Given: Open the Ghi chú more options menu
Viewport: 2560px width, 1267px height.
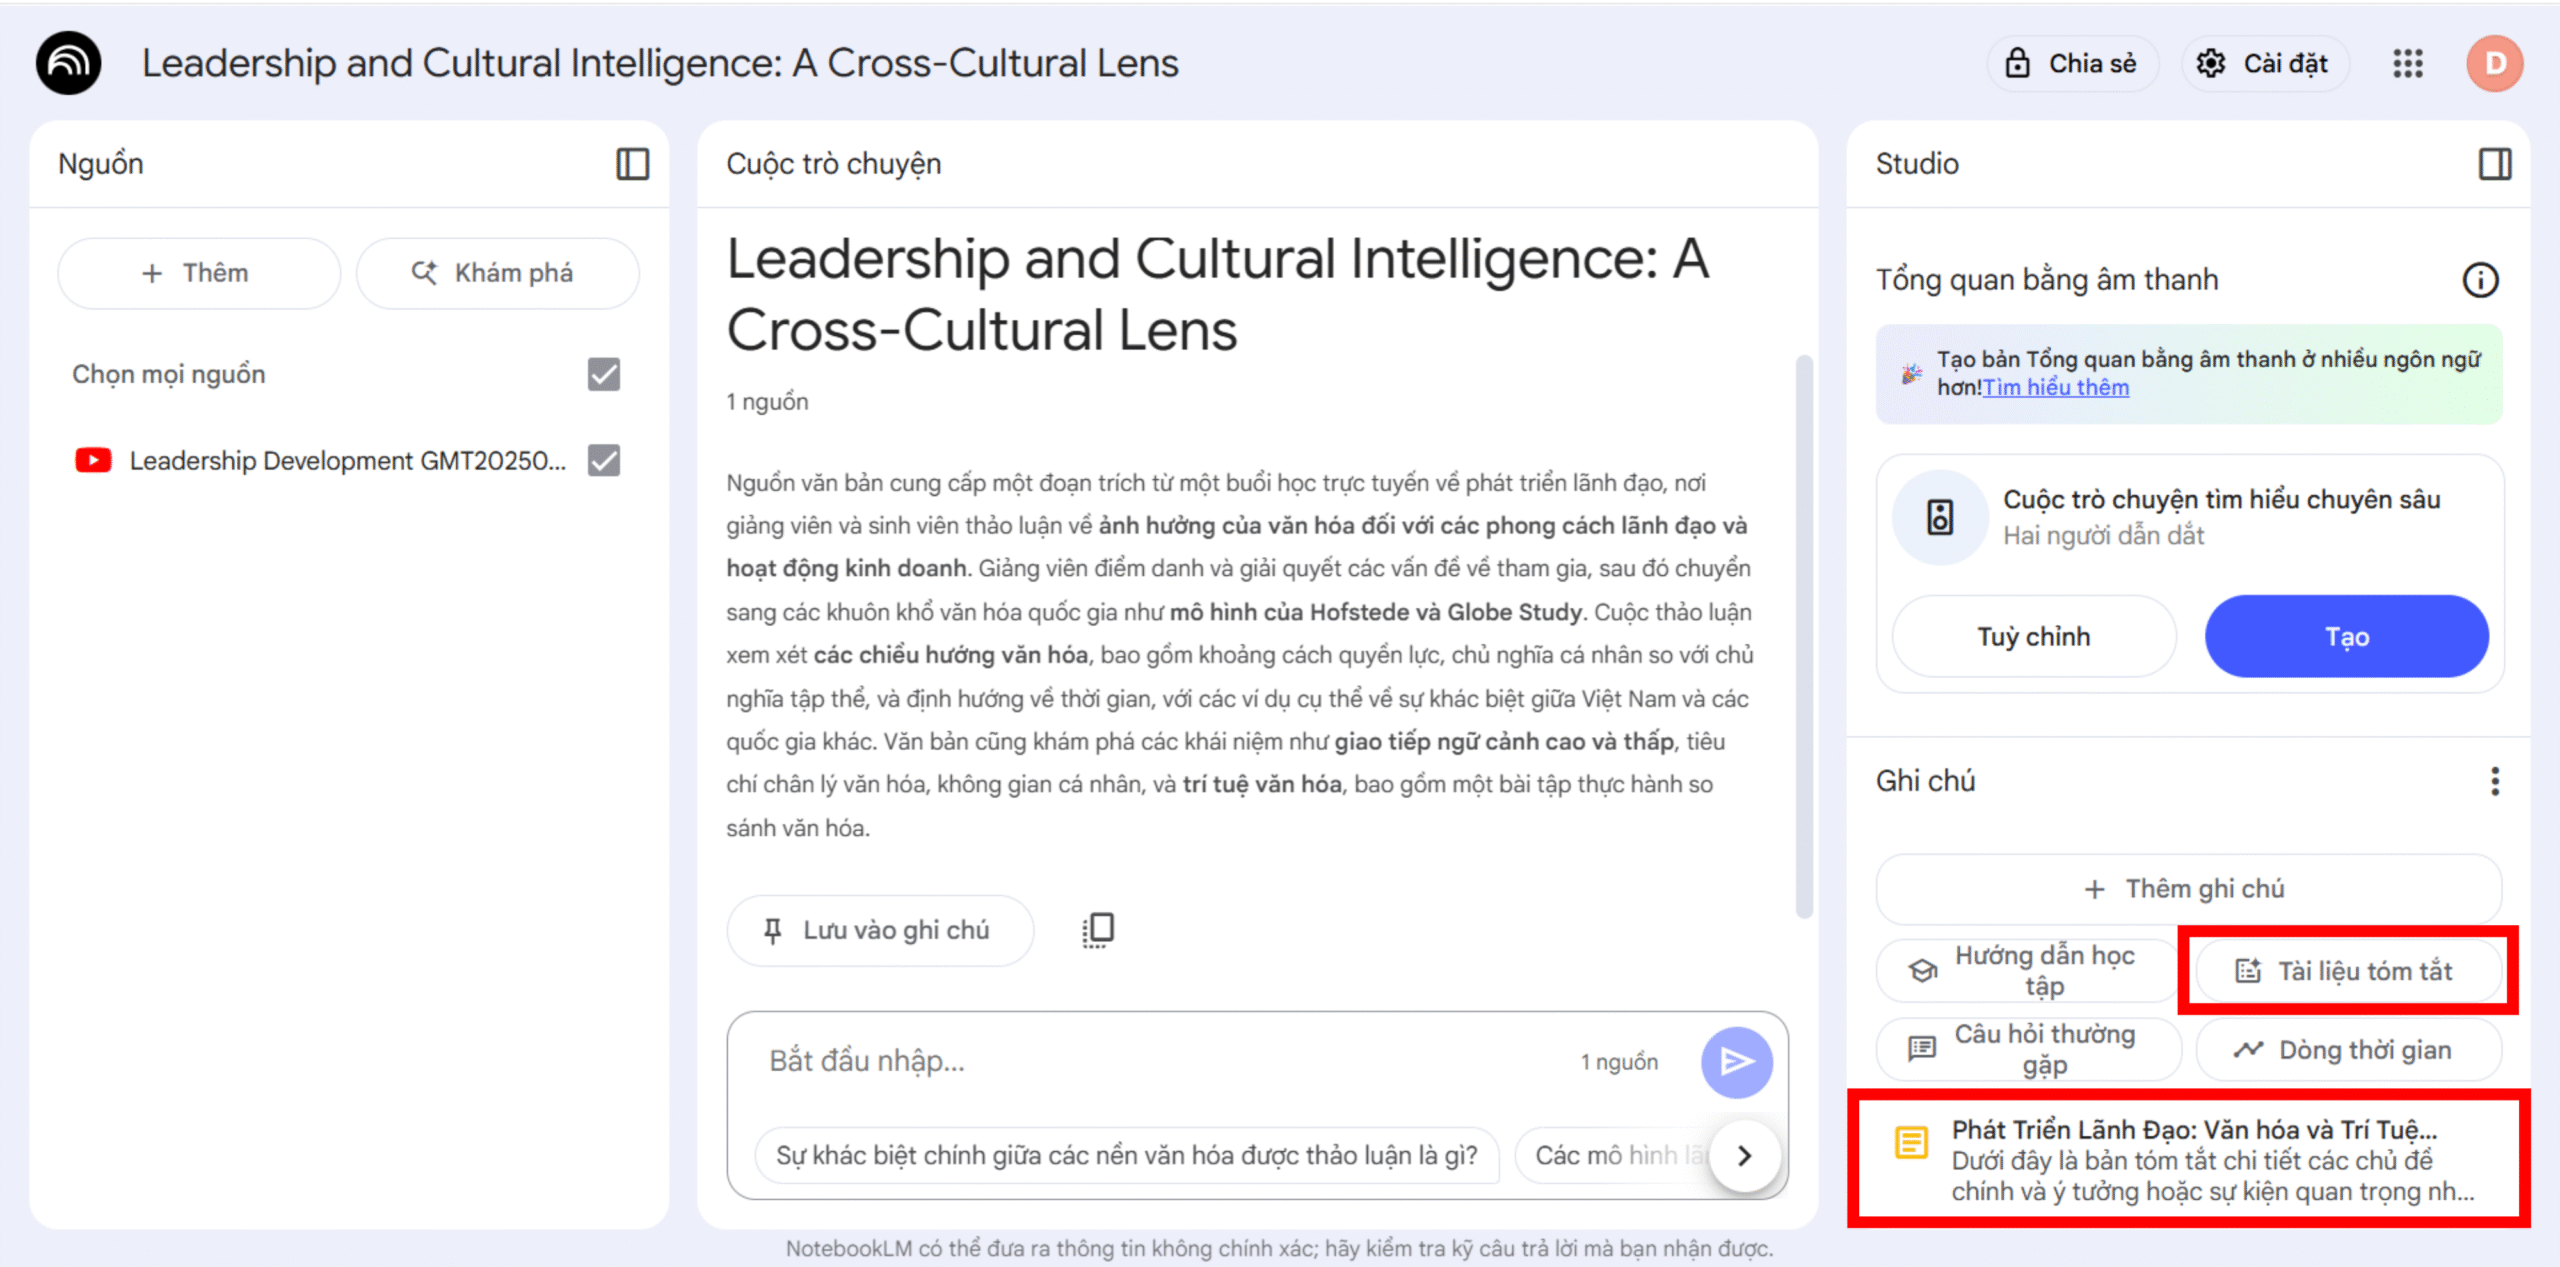Looking at the screenshot, I should pos(2494,781).
